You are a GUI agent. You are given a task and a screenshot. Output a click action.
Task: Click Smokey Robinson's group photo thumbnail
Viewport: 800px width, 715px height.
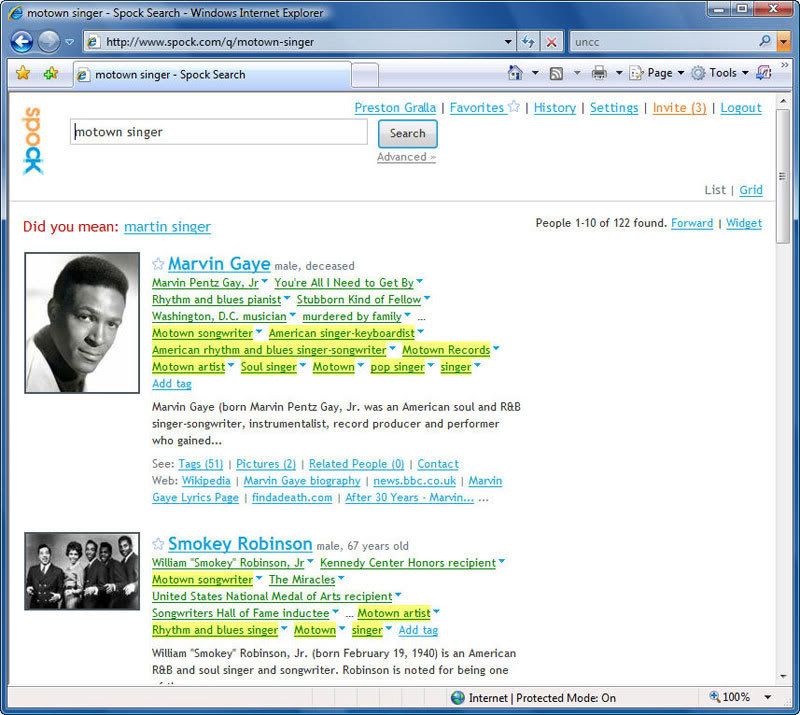[82, 571]
